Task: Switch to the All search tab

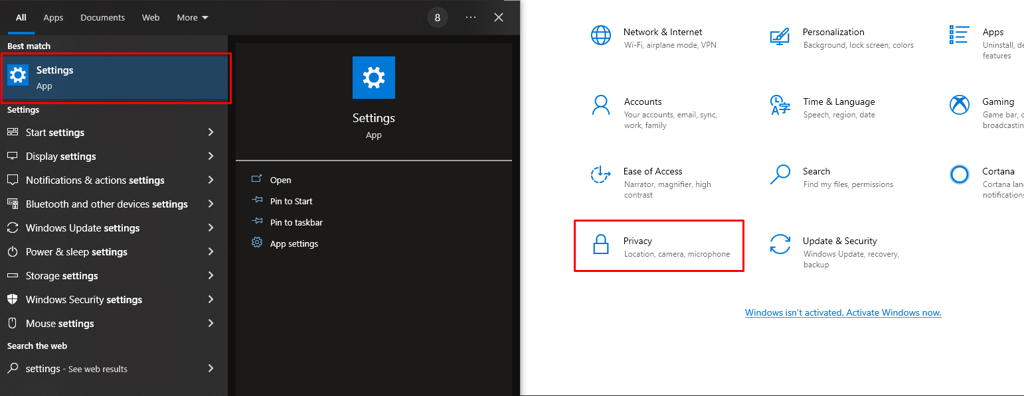Action: click(x=21, y=18)
